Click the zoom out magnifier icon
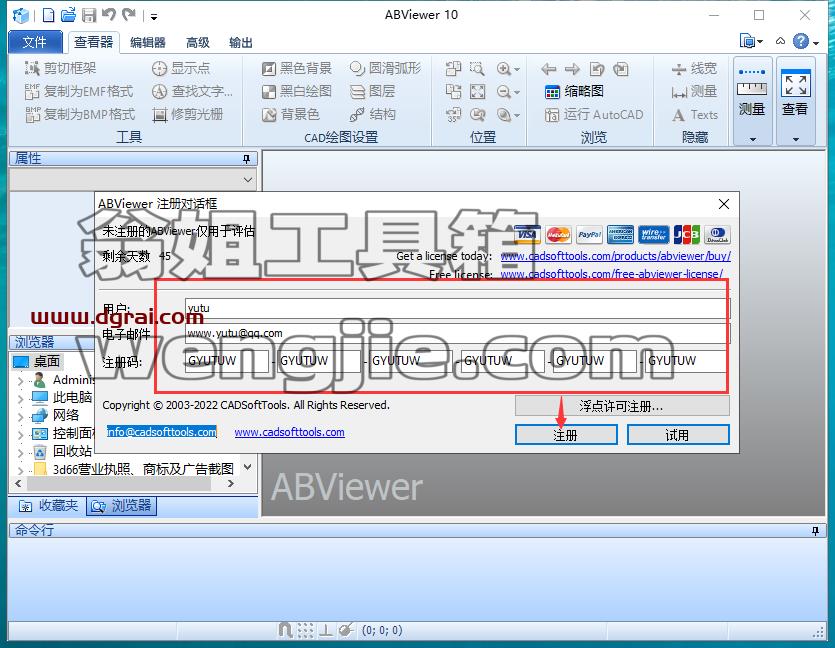The height and width of the screenshot is (648, 835). click(503, 92)
